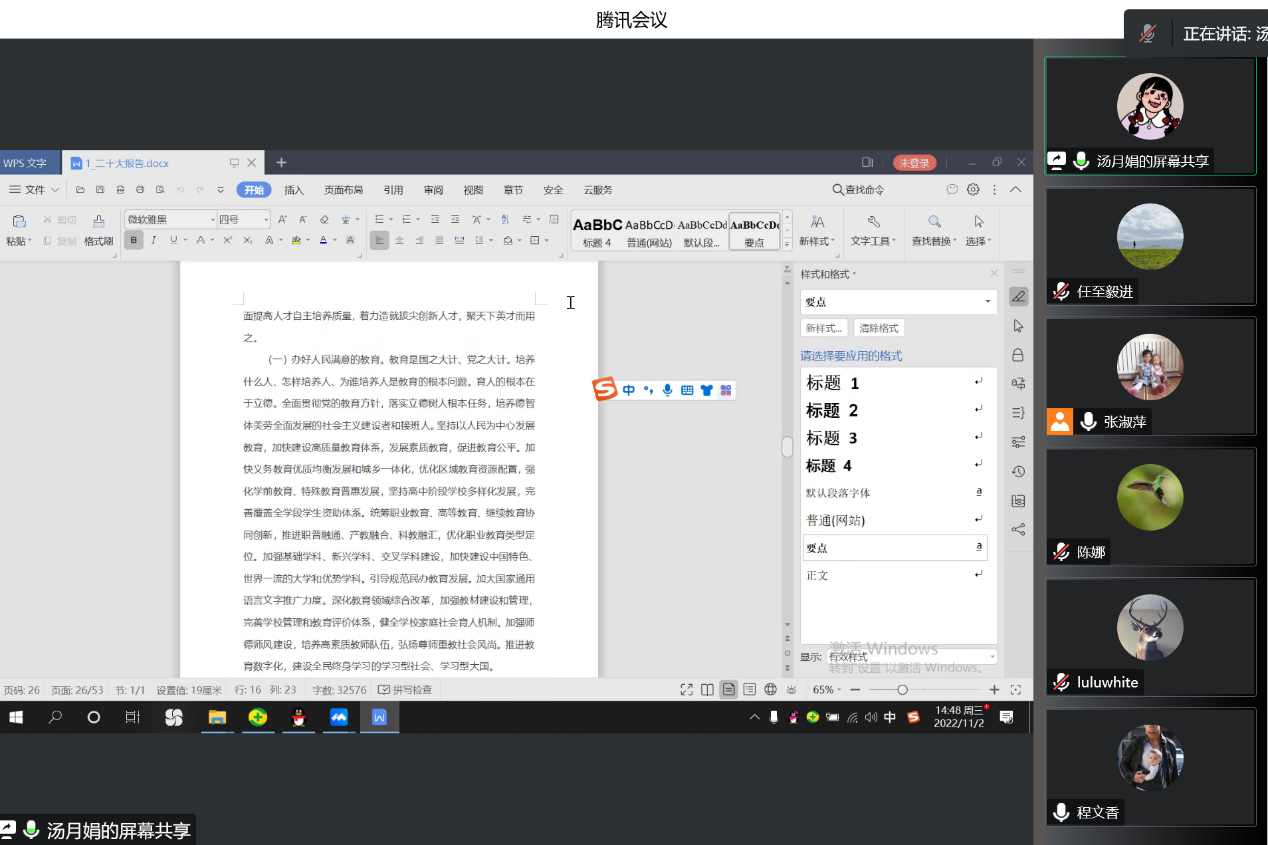The height and width of the screenshot is (845, 1268).
Task: Click the share icon in right sidebar
Action: coord(1018,530)
